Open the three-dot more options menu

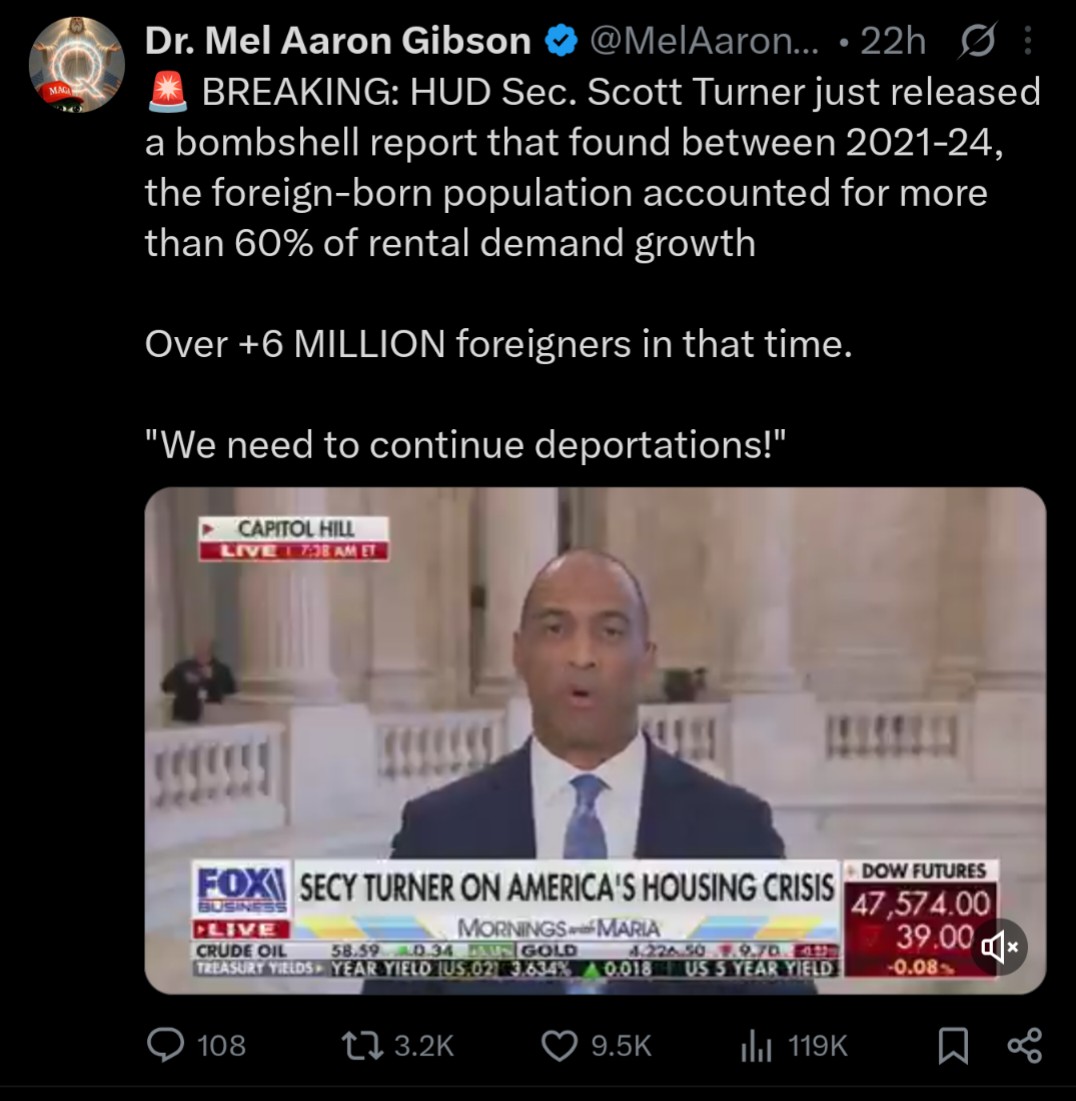tap(1028, 41)
